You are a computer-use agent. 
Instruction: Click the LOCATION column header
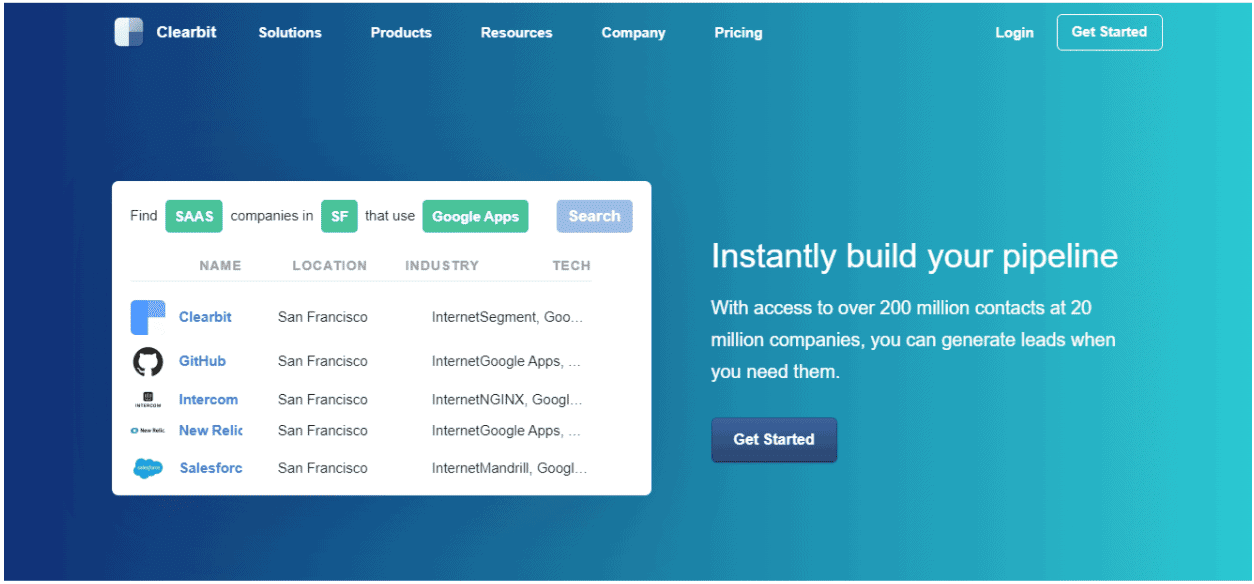[329, 266]
